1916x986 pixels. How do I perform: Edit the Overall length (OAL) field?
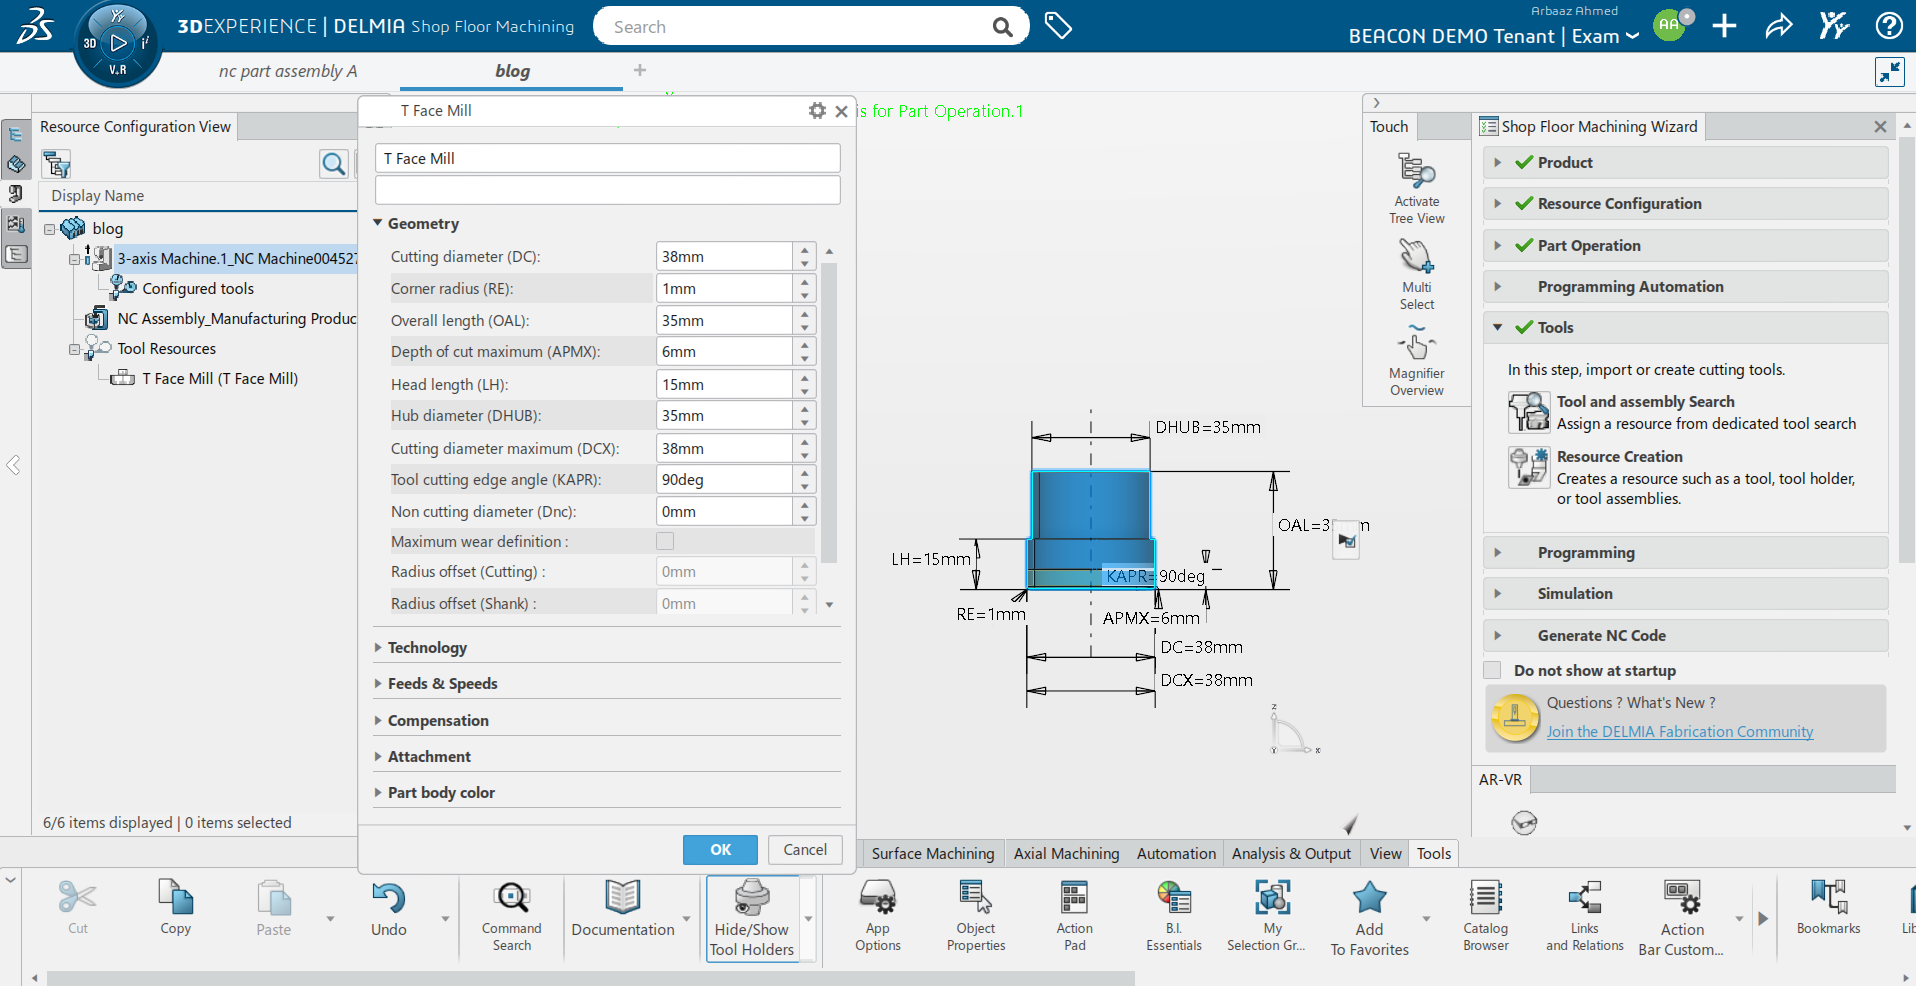(724, 320)
